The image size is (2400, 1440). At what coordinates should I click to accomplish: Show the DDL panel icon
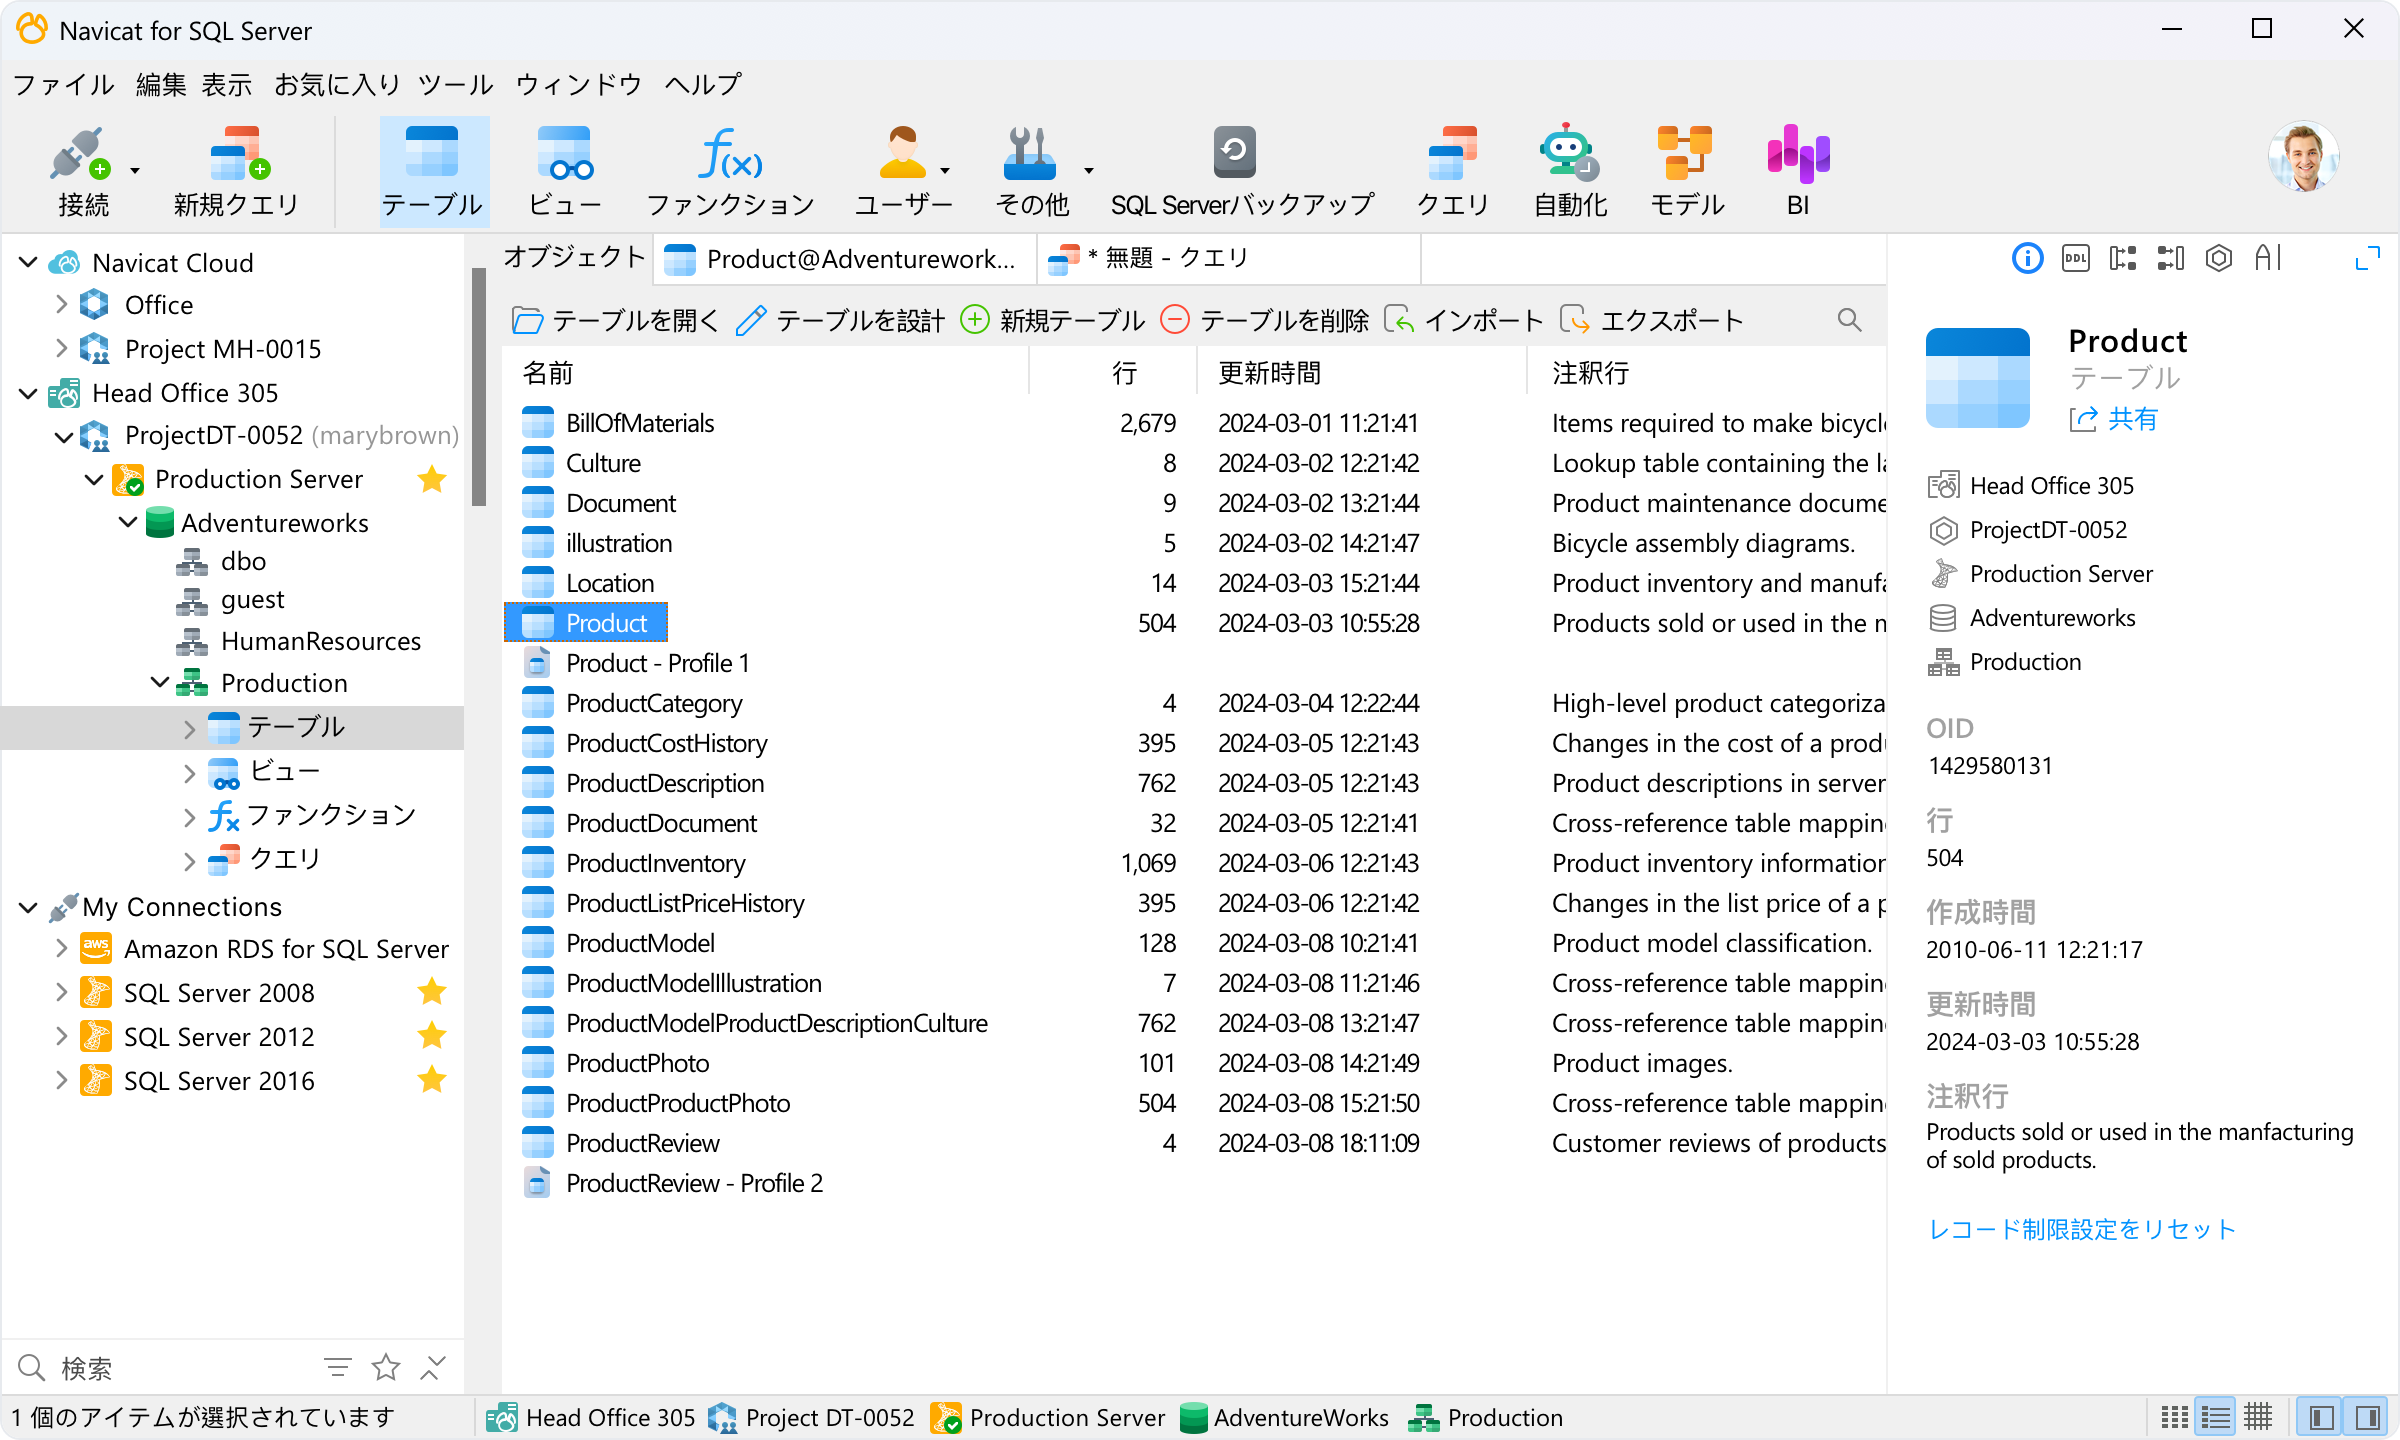(2075, 259)
